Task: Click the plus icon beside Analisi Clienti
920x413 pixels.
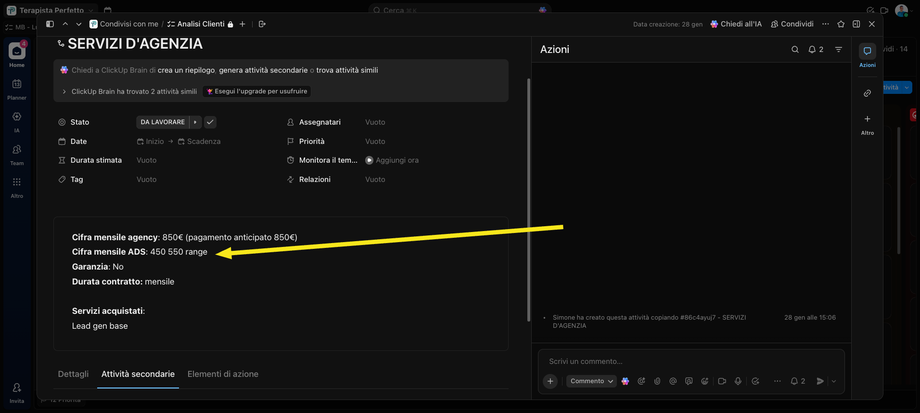Action: (242, 24)
